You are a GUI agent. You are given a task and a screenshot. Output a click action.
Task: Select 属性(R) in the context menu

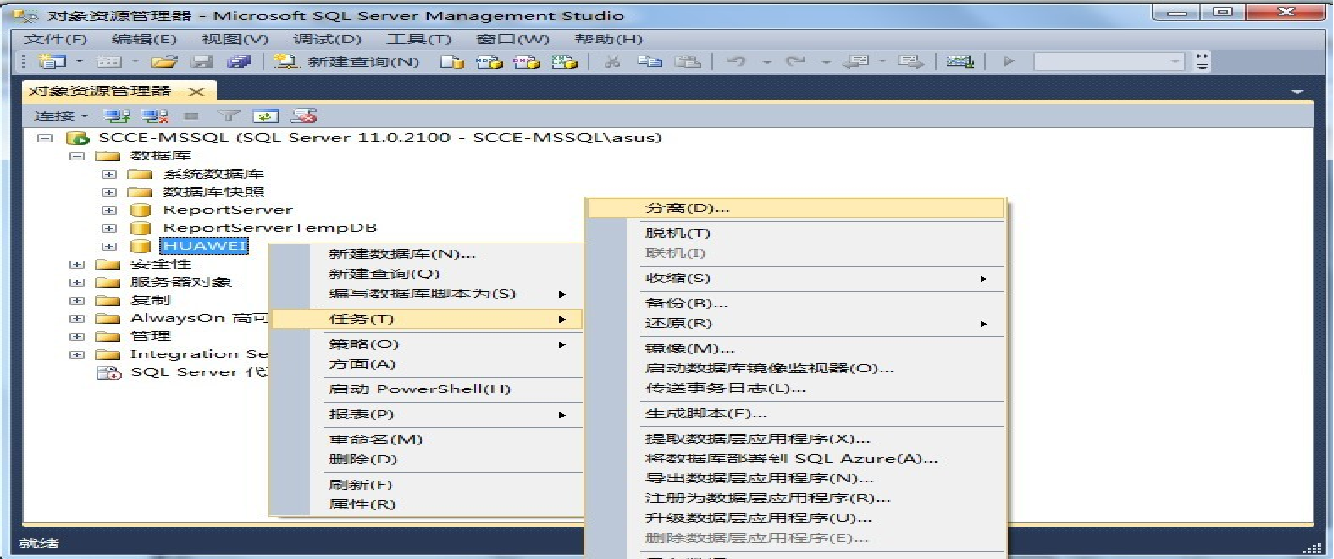(x=427, y=504)
